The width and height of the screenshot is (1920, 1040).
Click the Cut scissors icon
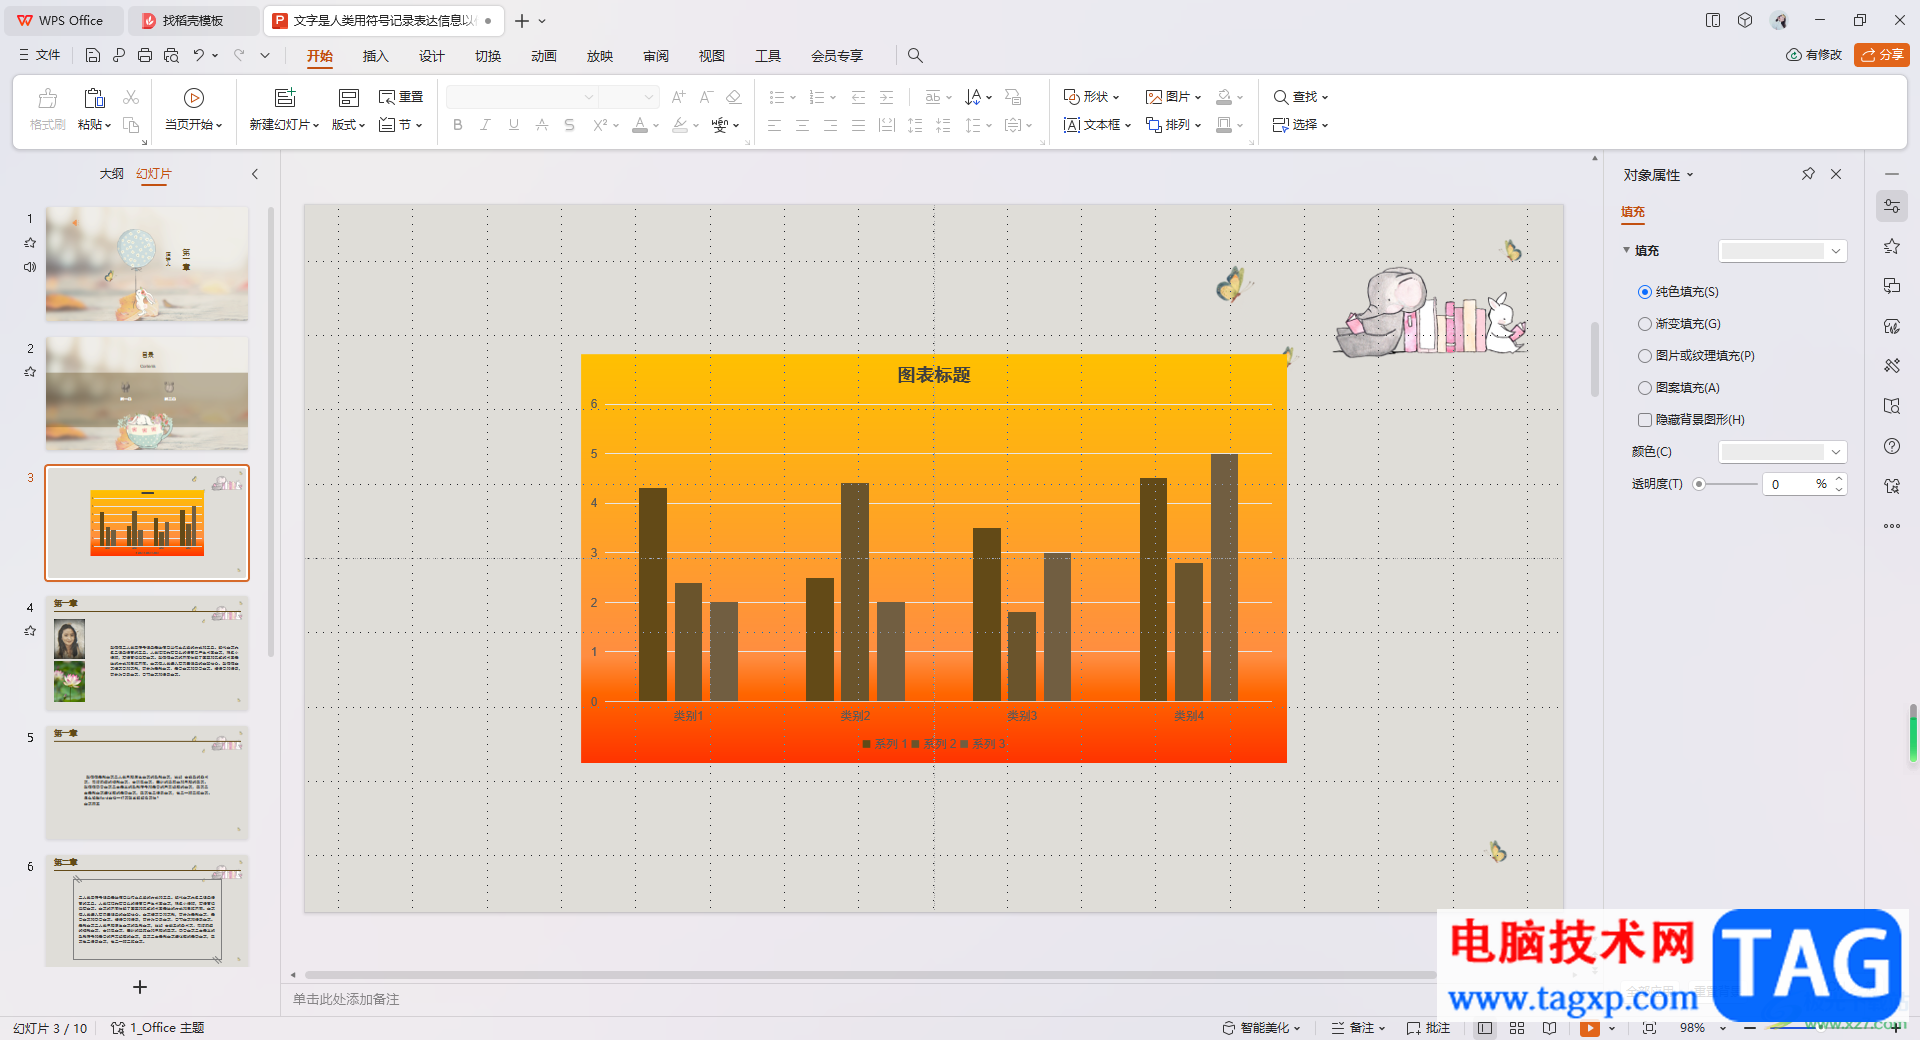pos(131,97)
